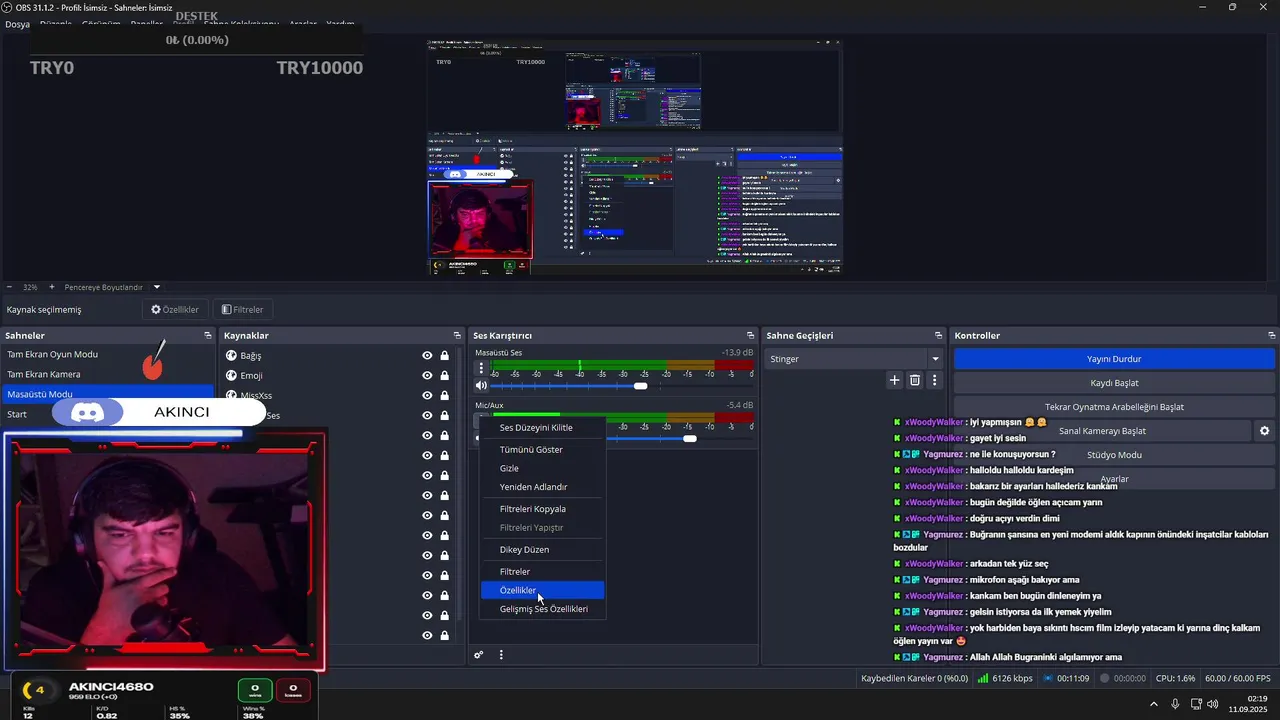Image resolution: width=1280 pixels, height=720 pixels.
Task: Pop out the Kaynaklar dock panel
Action: pyautogui.click(x=457, y=336)
